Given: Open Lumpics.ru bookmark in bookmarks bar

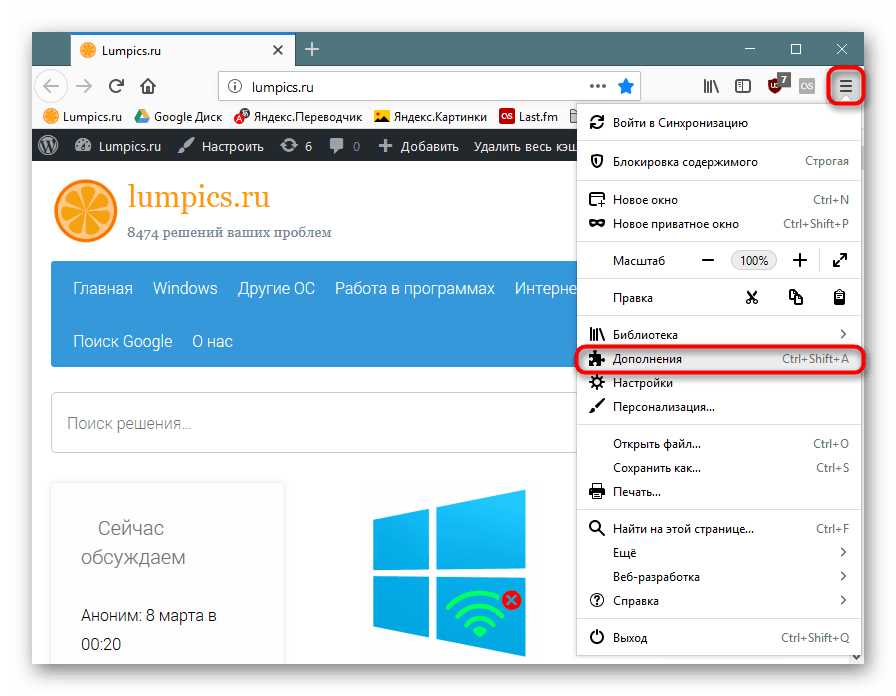Looking at the screenshot, I should 83,117.
